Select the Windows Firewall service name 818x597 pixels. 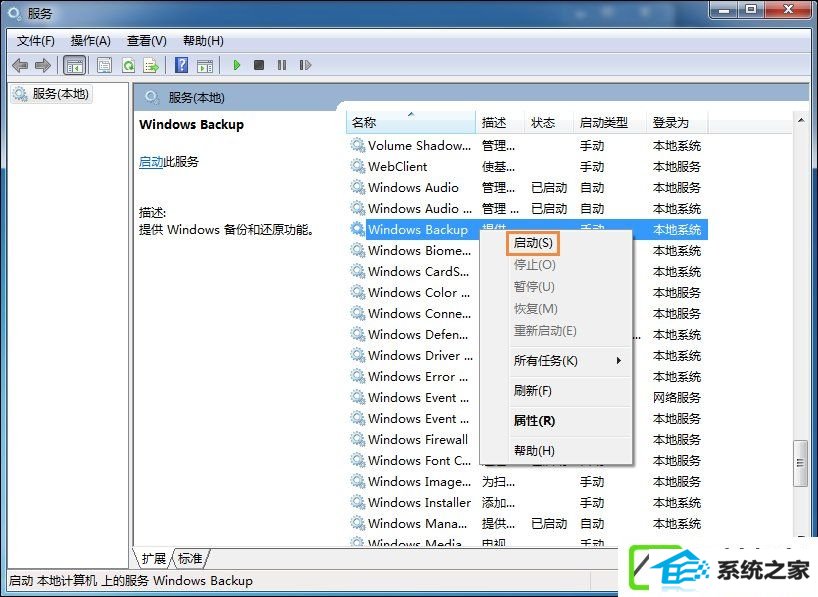click(418, 439)
